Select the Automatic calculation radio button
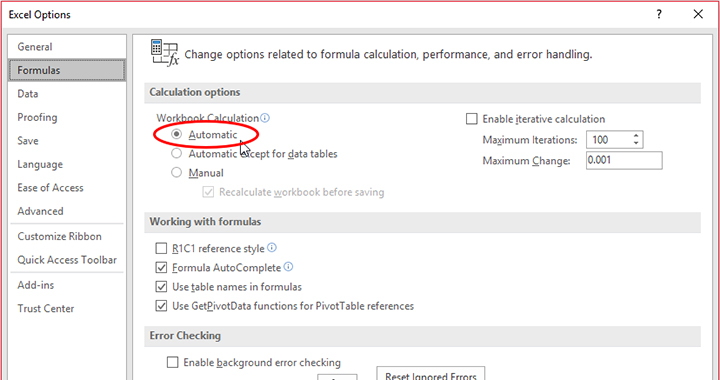 coord(176,134)
